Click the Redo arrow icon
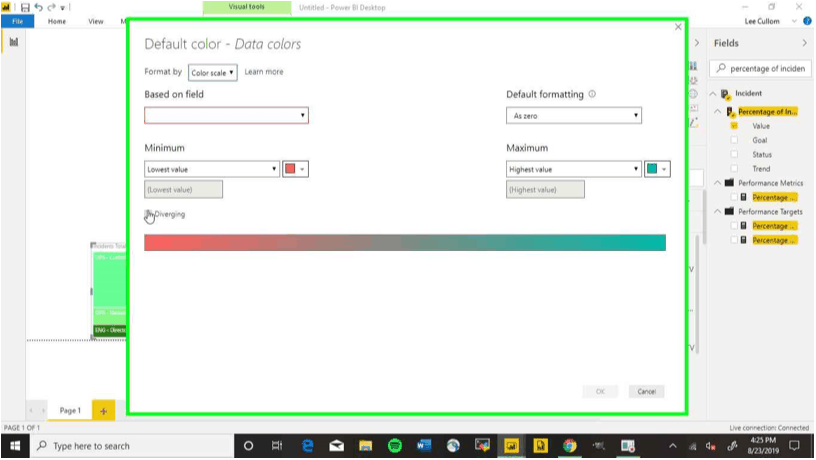 tap(51, 7)
